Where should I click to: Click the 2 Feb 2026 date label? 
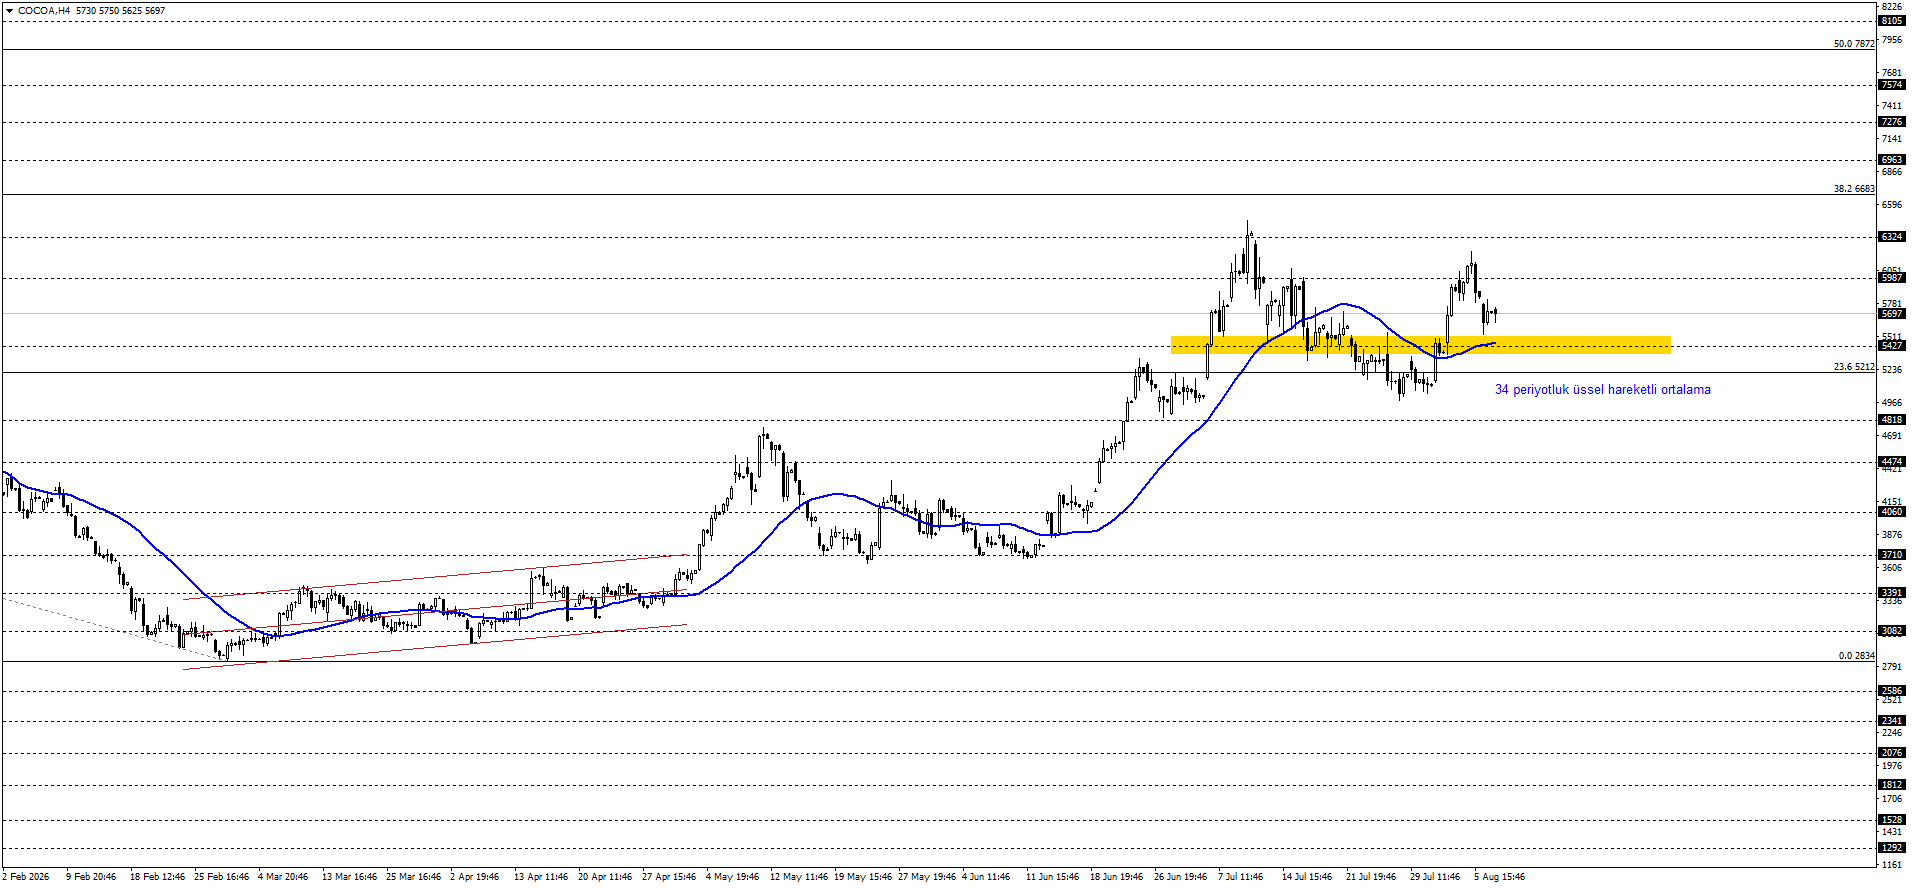pos(26,877)
